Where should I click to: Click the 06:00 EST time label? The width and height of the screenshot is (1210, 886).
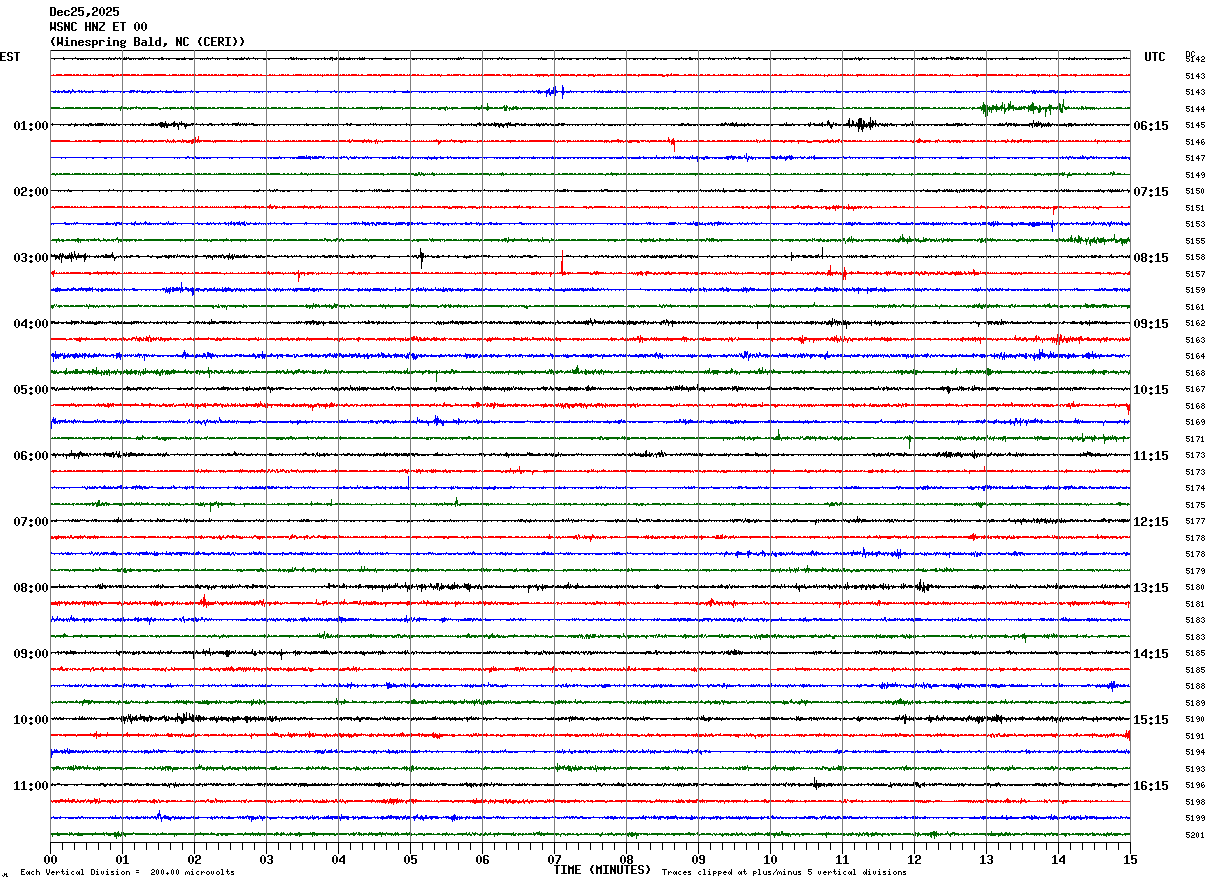point(31,456)
